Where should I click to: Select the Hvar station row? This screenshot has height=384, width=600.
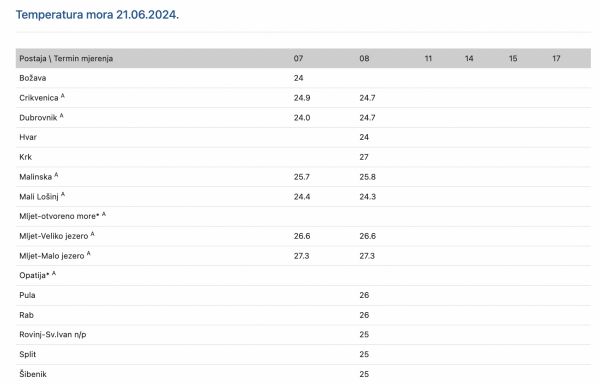(303, 137)
